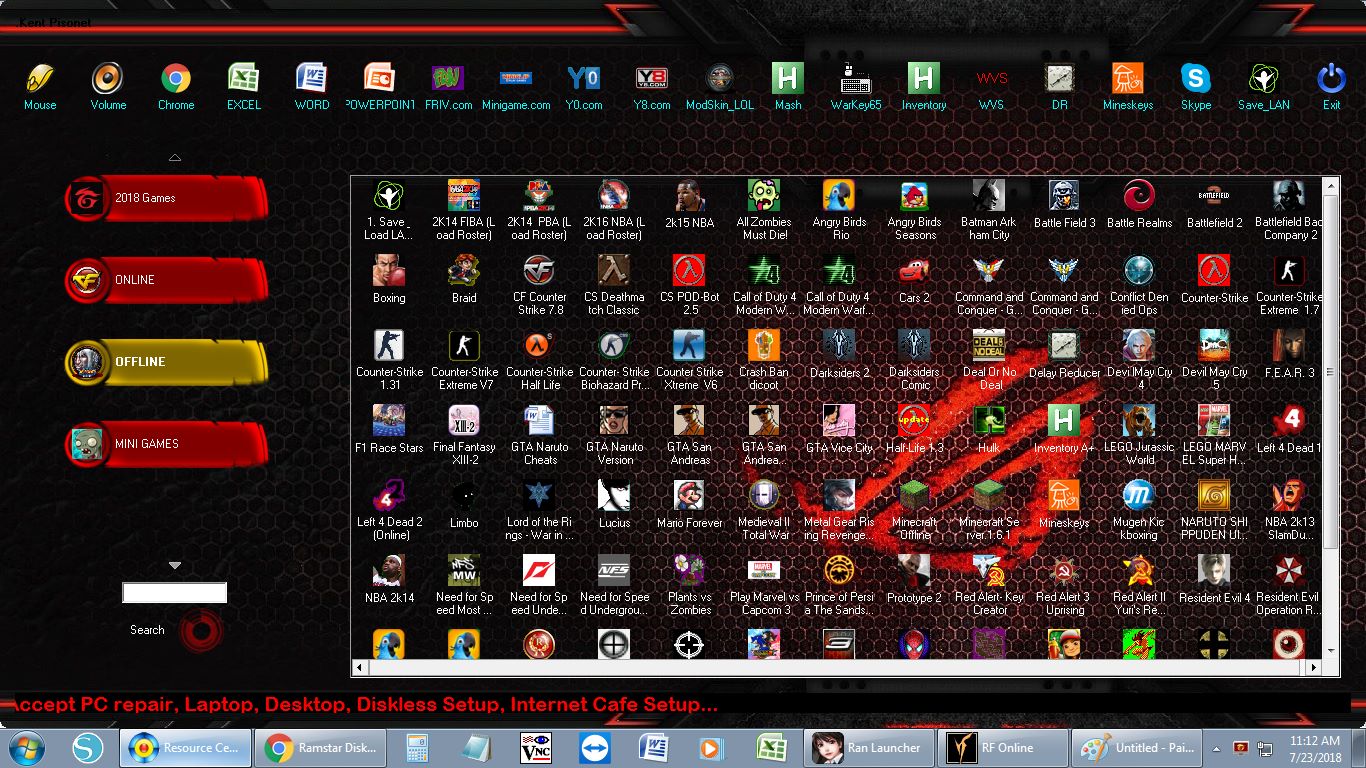
Task: Click the game list scrollbar up arrow
Action: (x=1330, y=186)
